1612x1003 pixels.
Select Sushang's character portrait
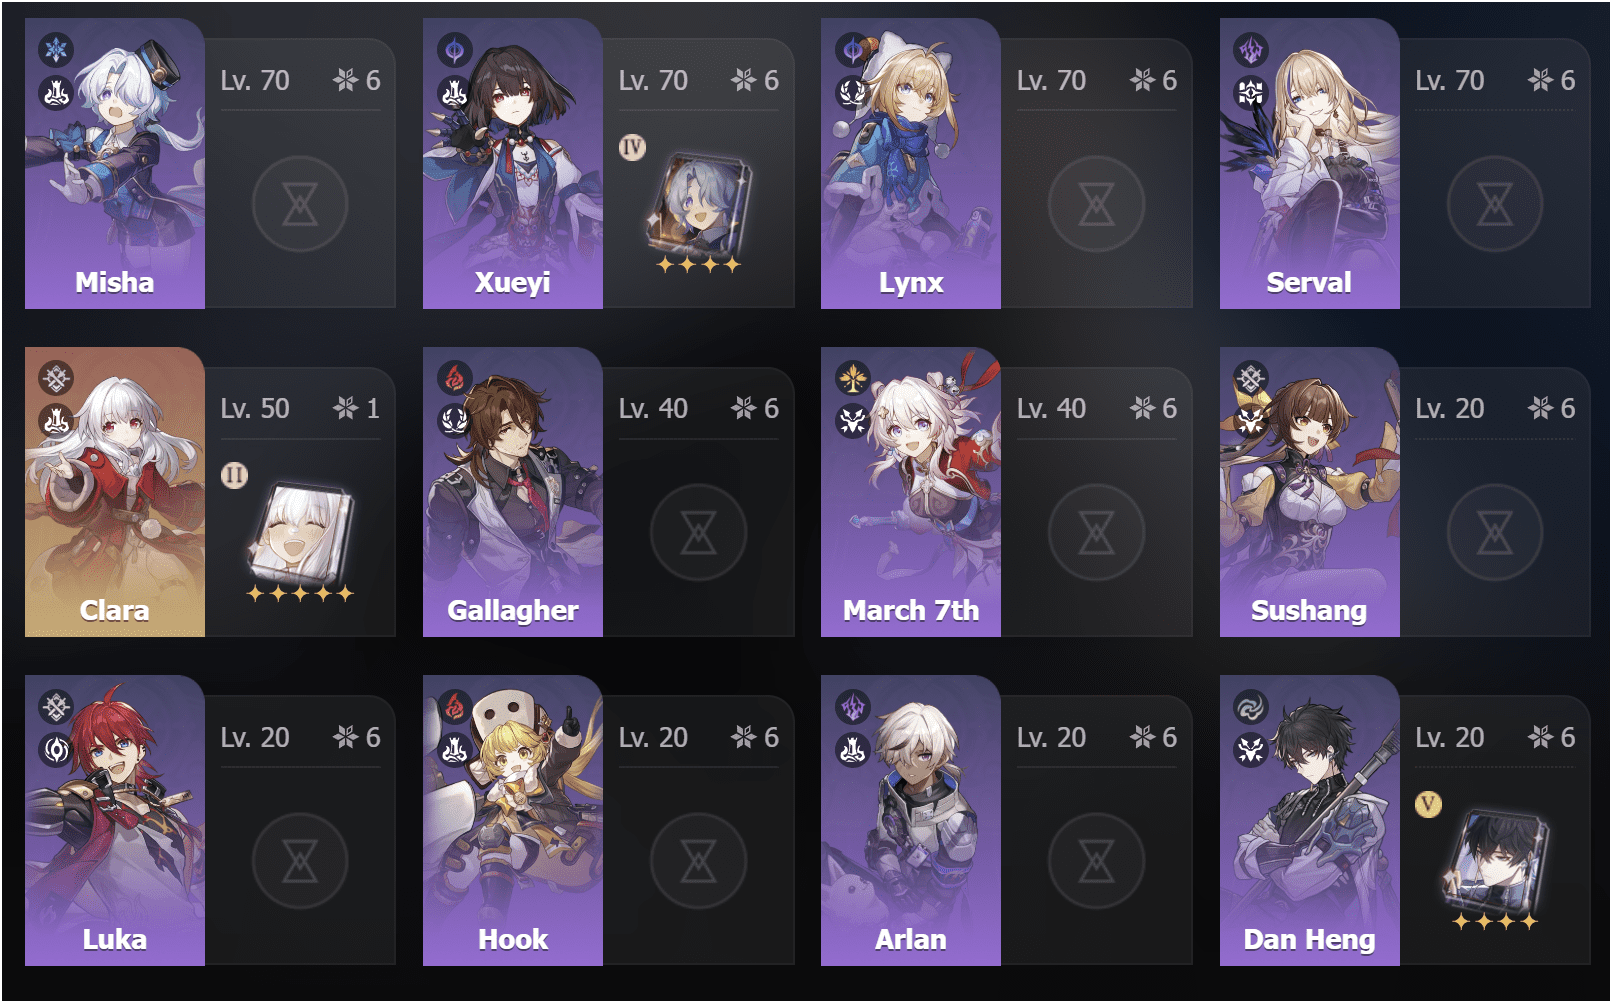(x=1309, y=492)
